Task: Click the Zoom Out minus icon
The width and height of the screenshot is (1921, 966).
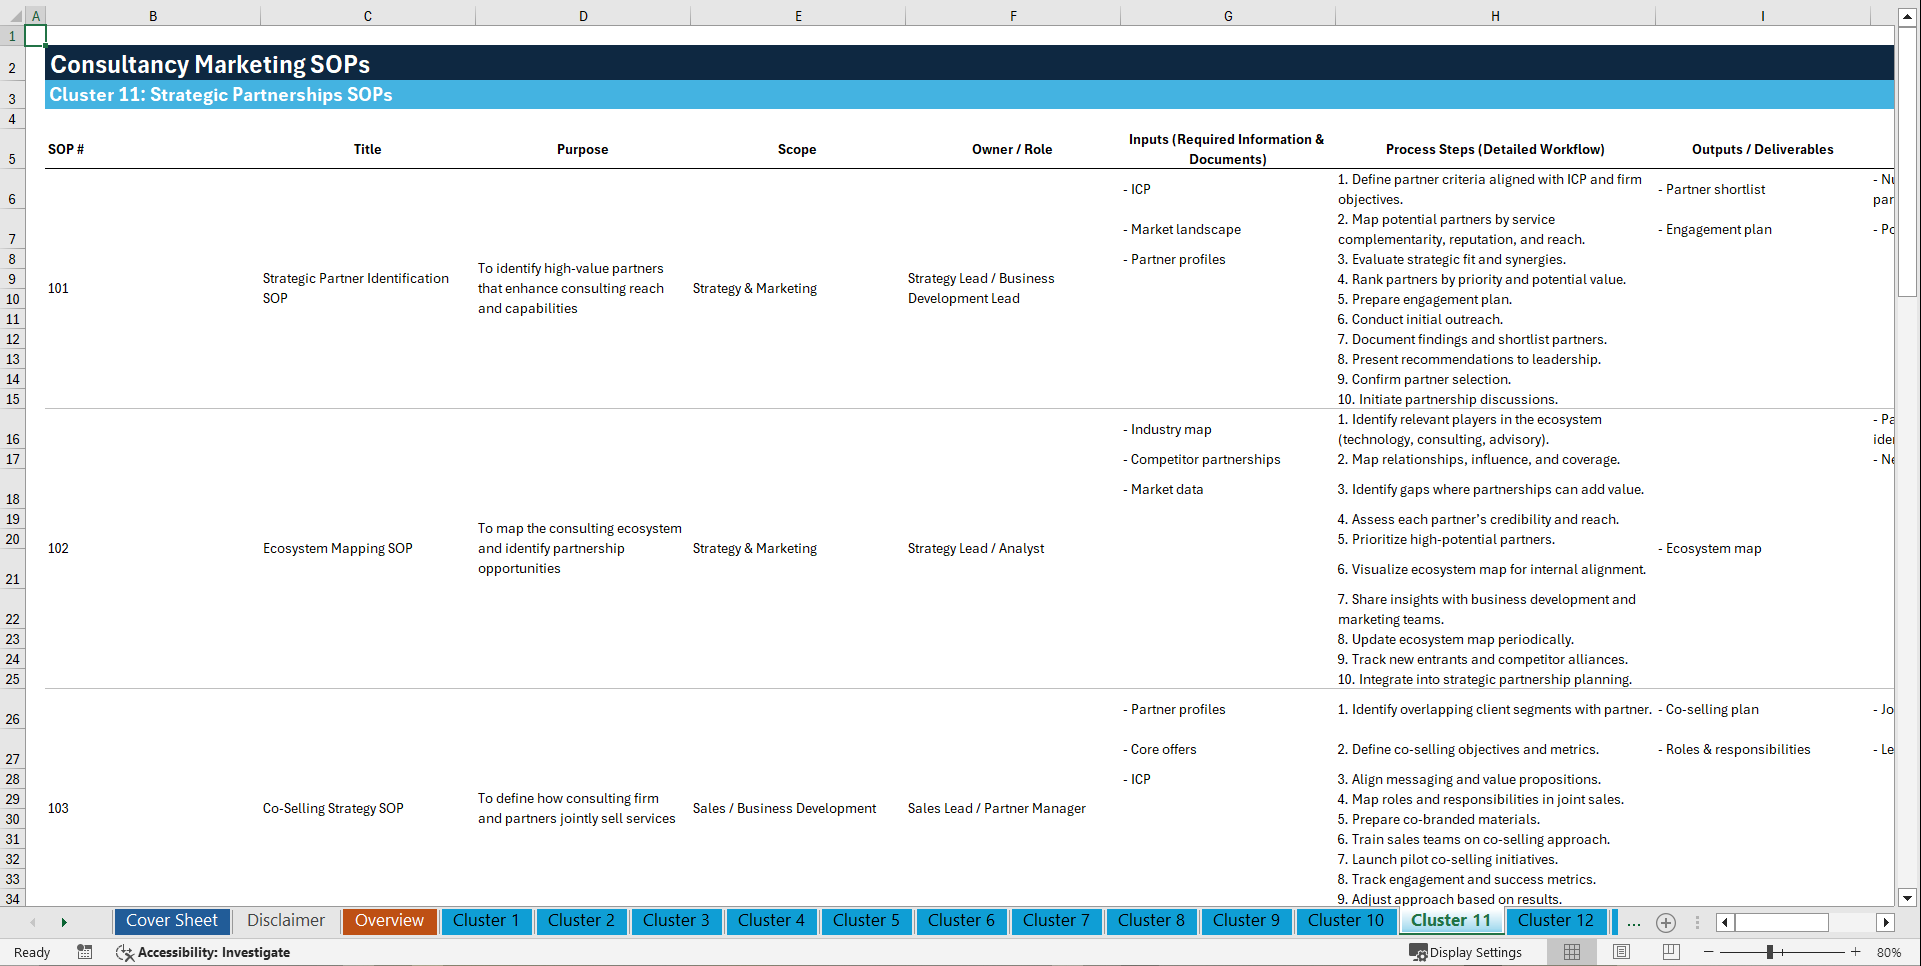Action: tap(1710, 952)
